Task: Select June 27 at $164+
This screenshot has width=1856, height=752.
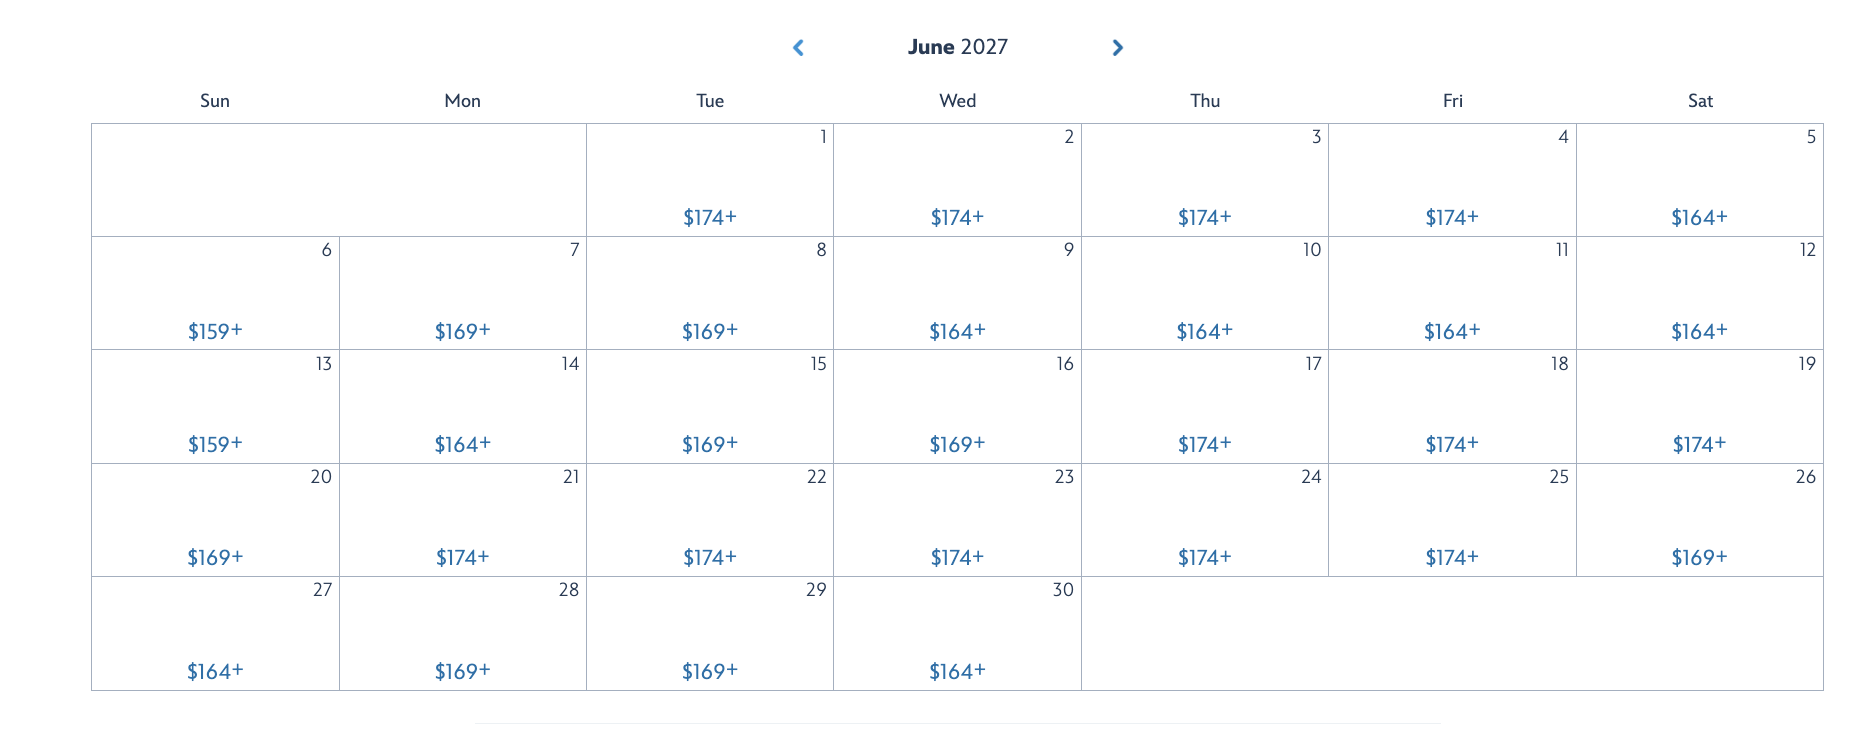Action: [x=215, y=671]
